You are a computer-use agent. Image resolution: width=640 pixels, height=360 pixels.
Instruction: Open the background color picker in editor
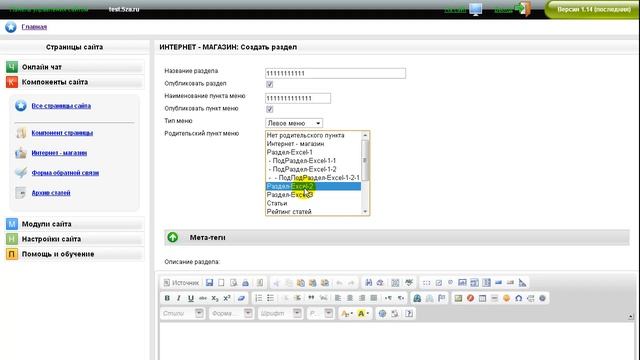click(x=363, y=313)
